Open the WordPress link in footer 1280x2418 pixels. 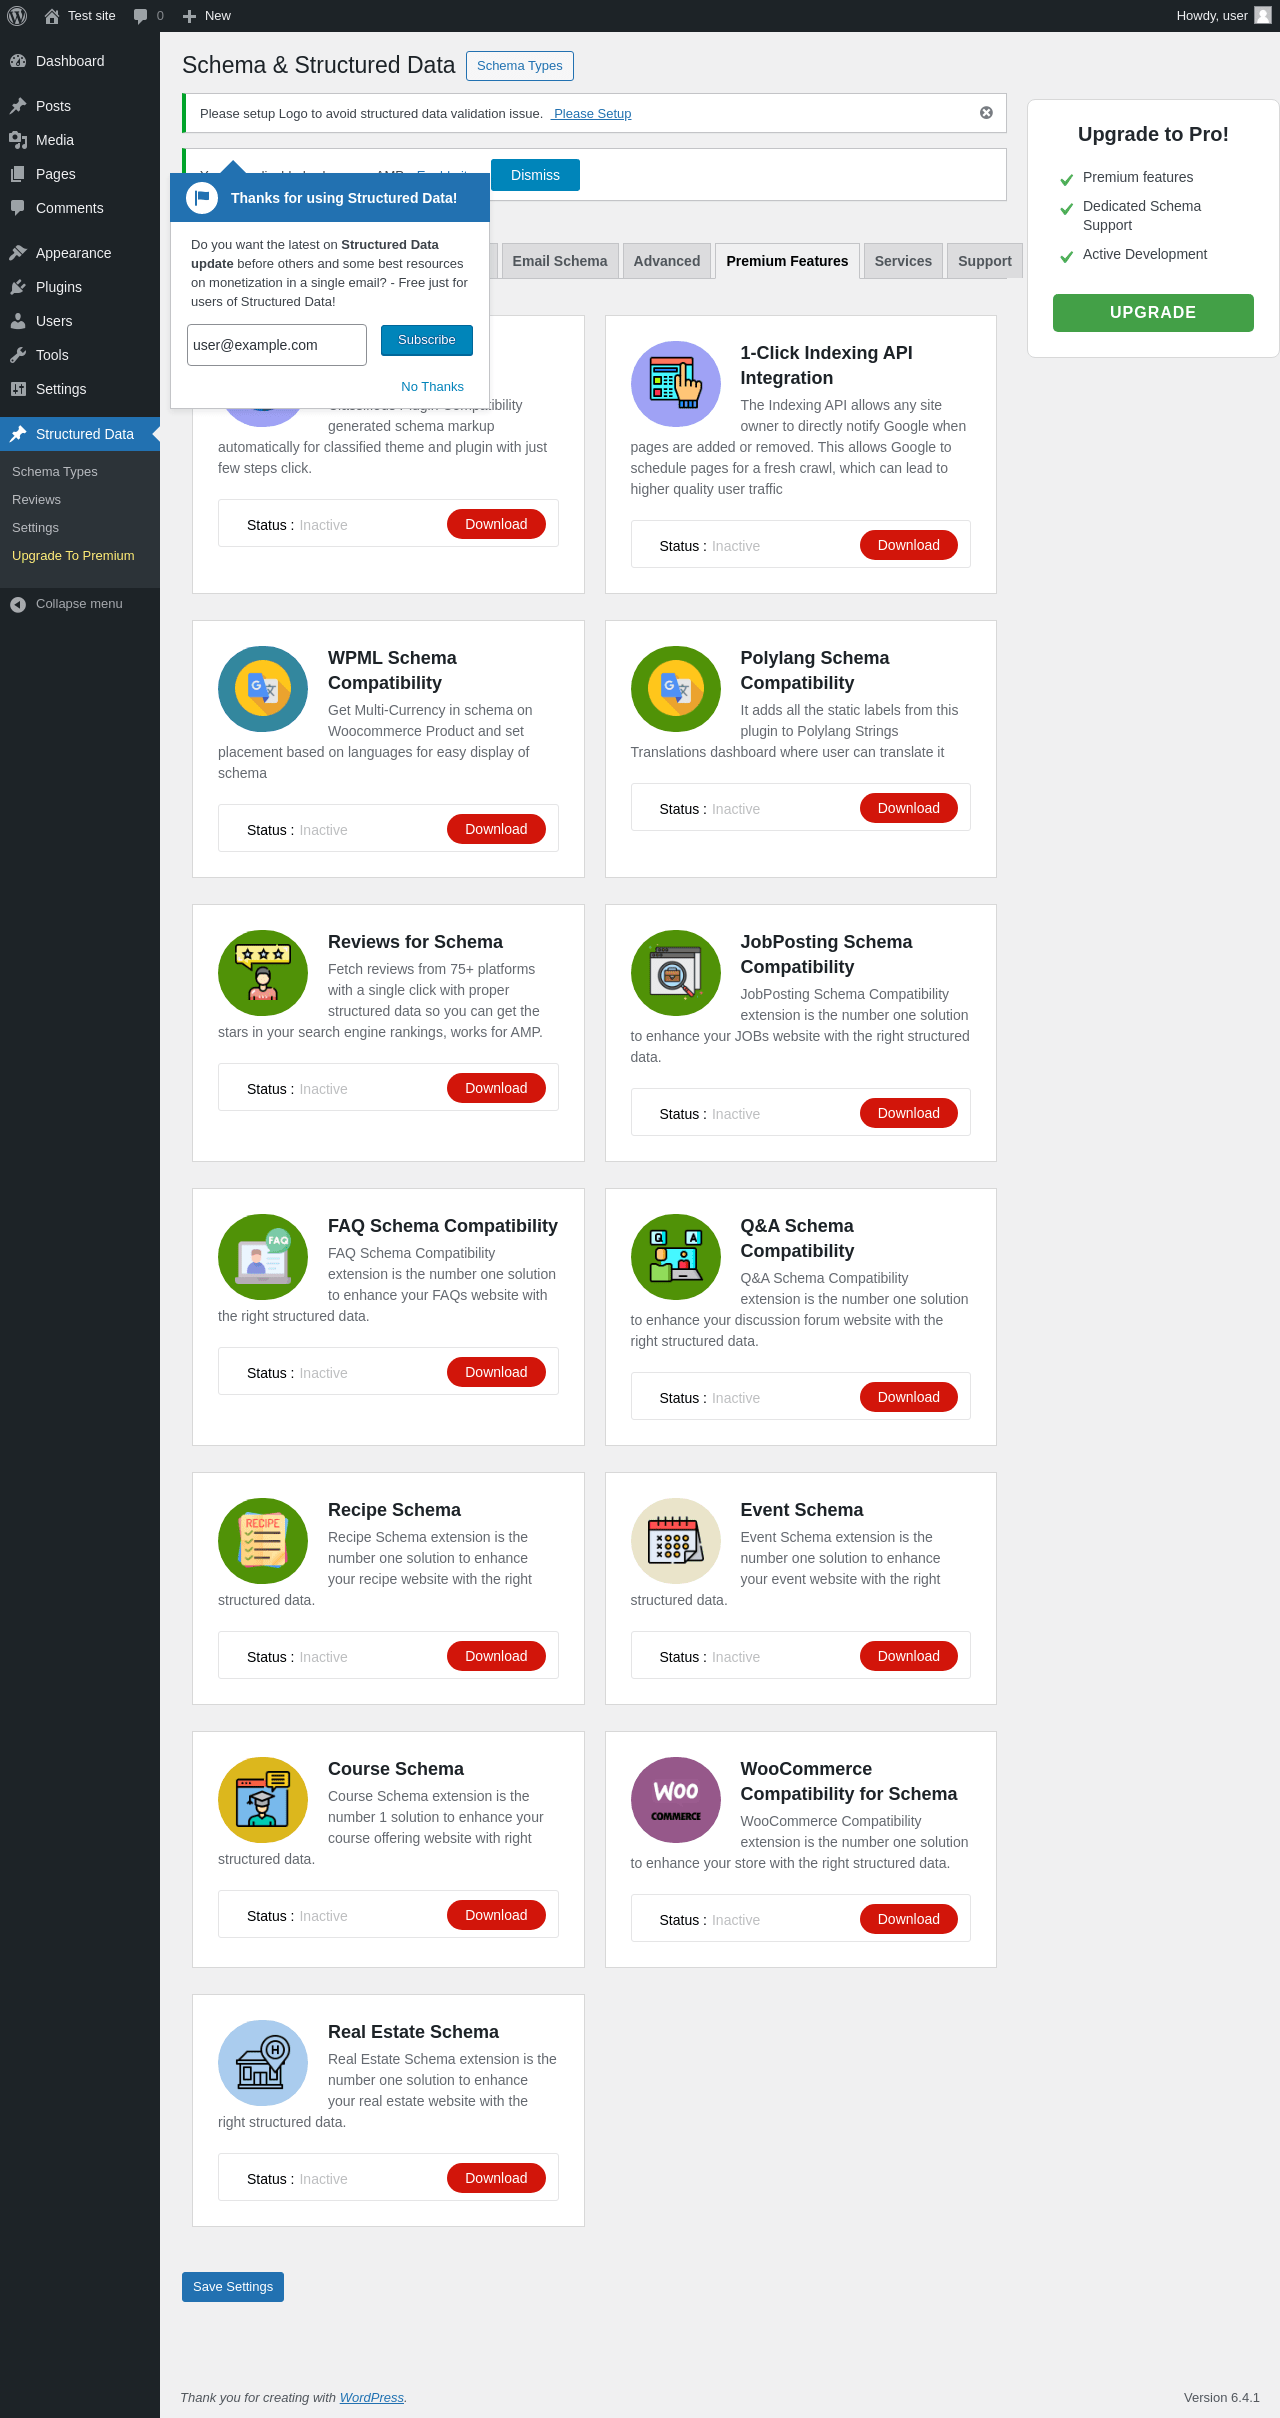(x=372, y=2398)
